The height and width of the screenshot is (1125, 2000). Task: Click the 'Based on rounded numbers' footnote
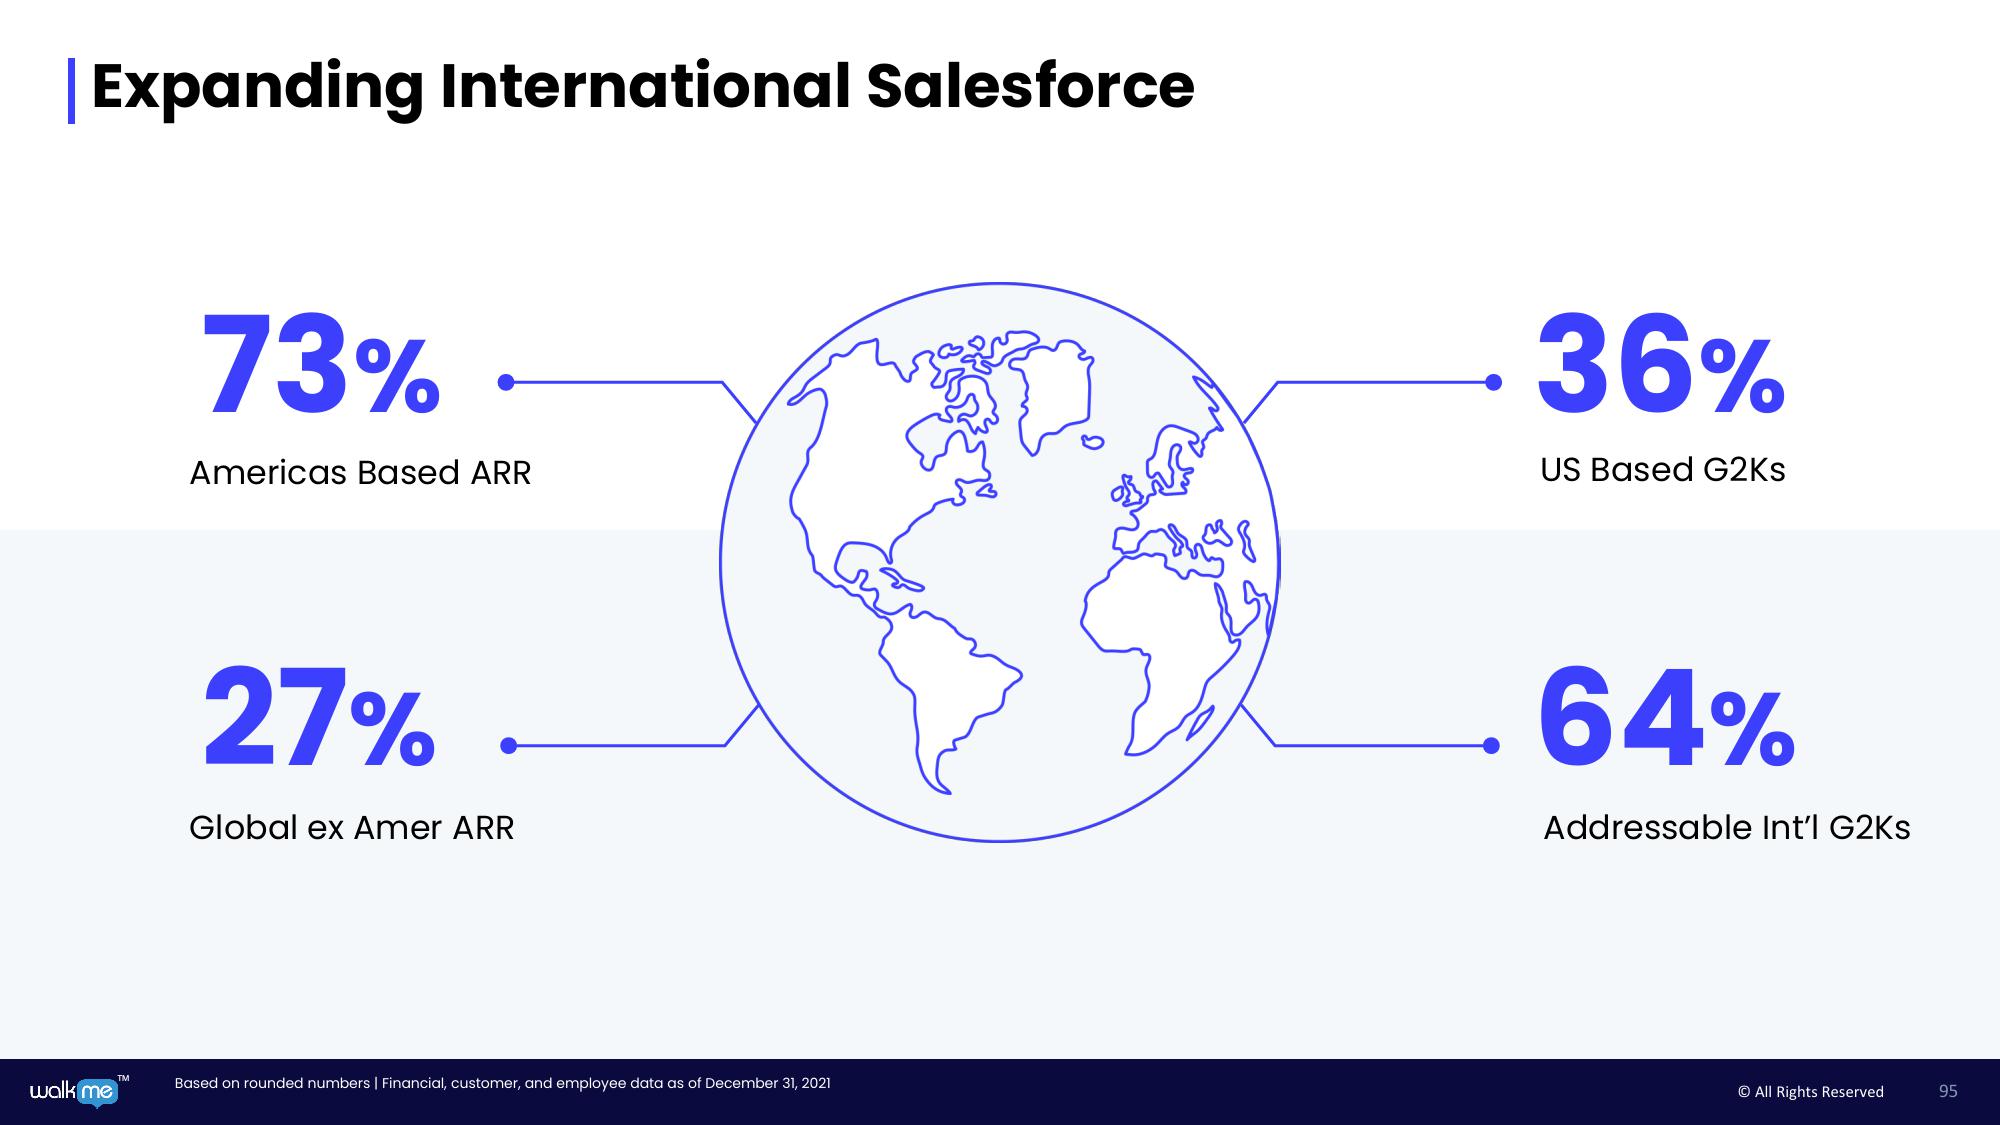tap(502, 1083)
